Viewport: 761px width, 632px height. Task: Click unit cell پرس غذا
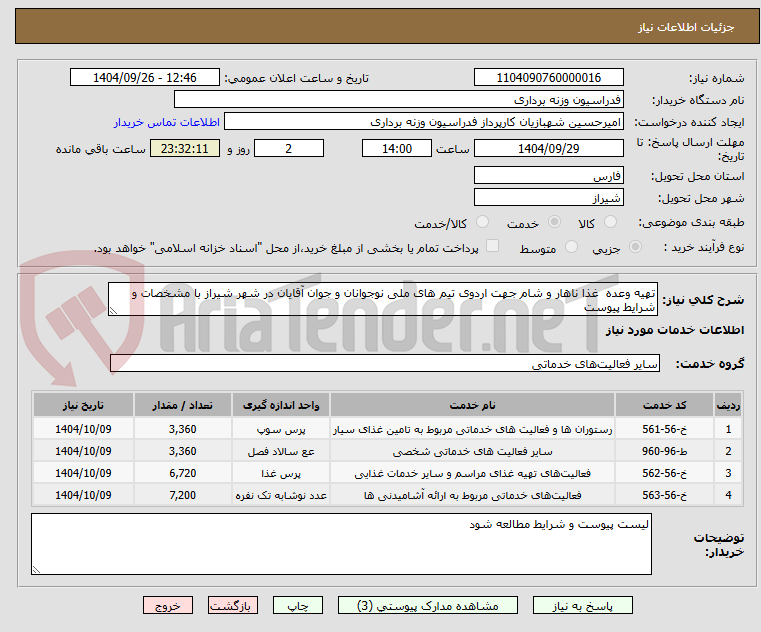pos(281,474)
